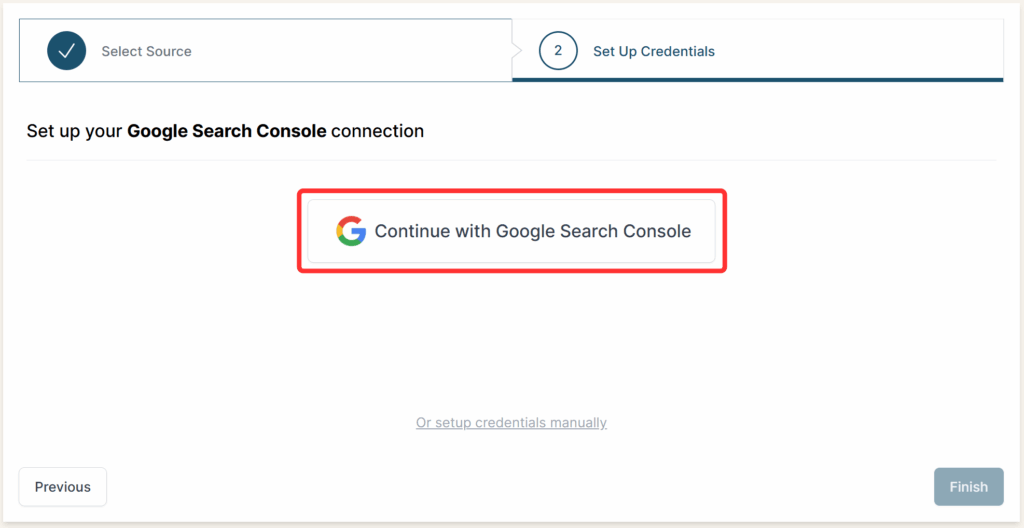Viewport: 1024px width, 528px height.
Task: Open the Set Up Credentials step
Action: tap(653, 51)
